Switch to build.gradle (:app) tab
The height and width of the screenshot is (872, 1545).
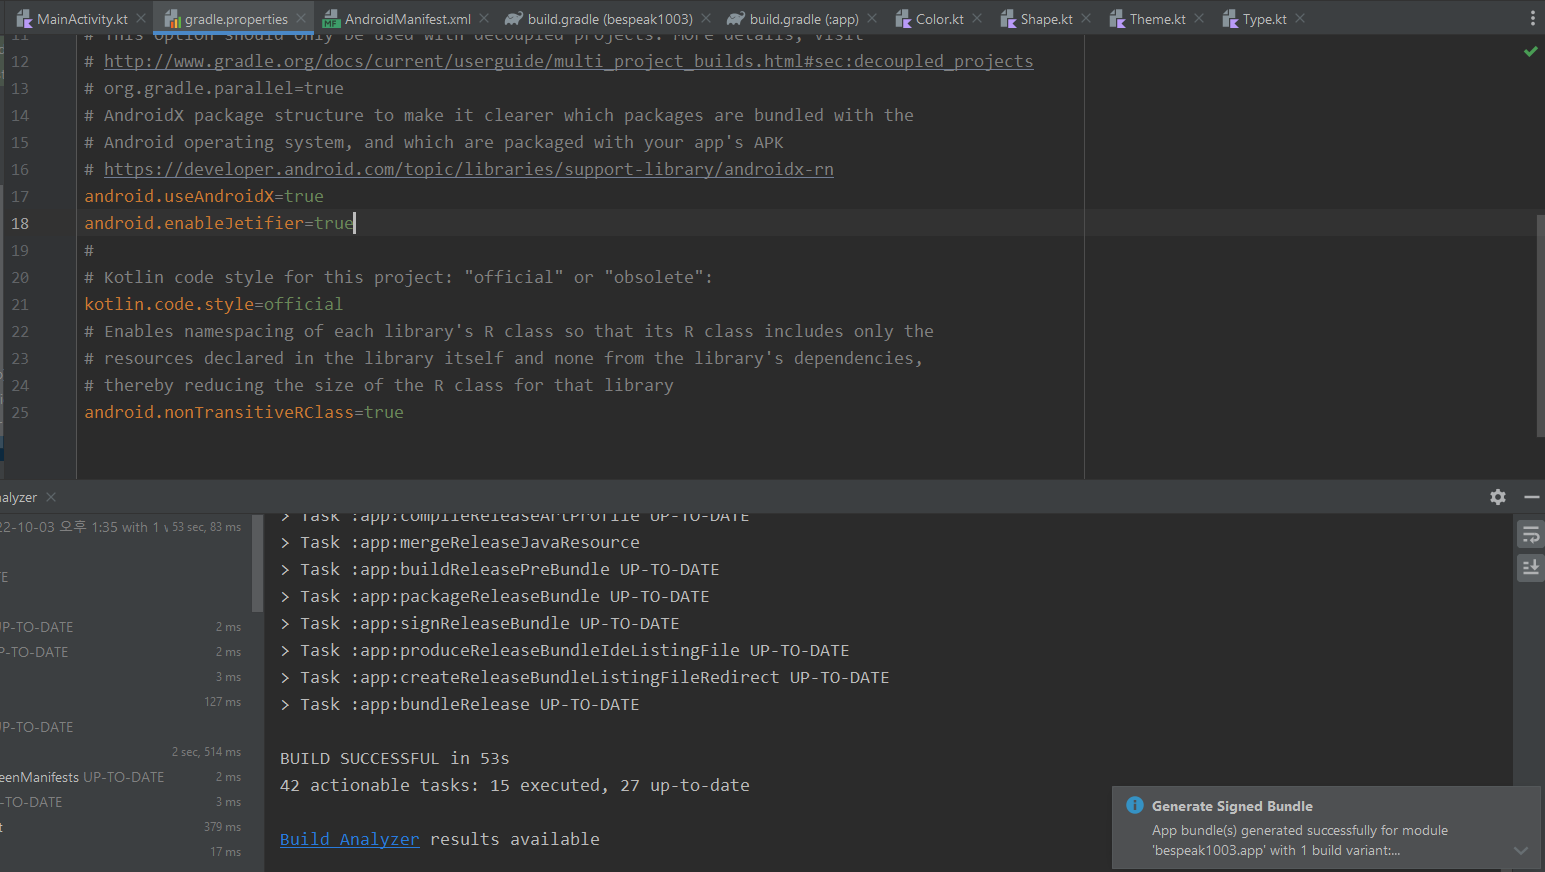pos(804,19)
